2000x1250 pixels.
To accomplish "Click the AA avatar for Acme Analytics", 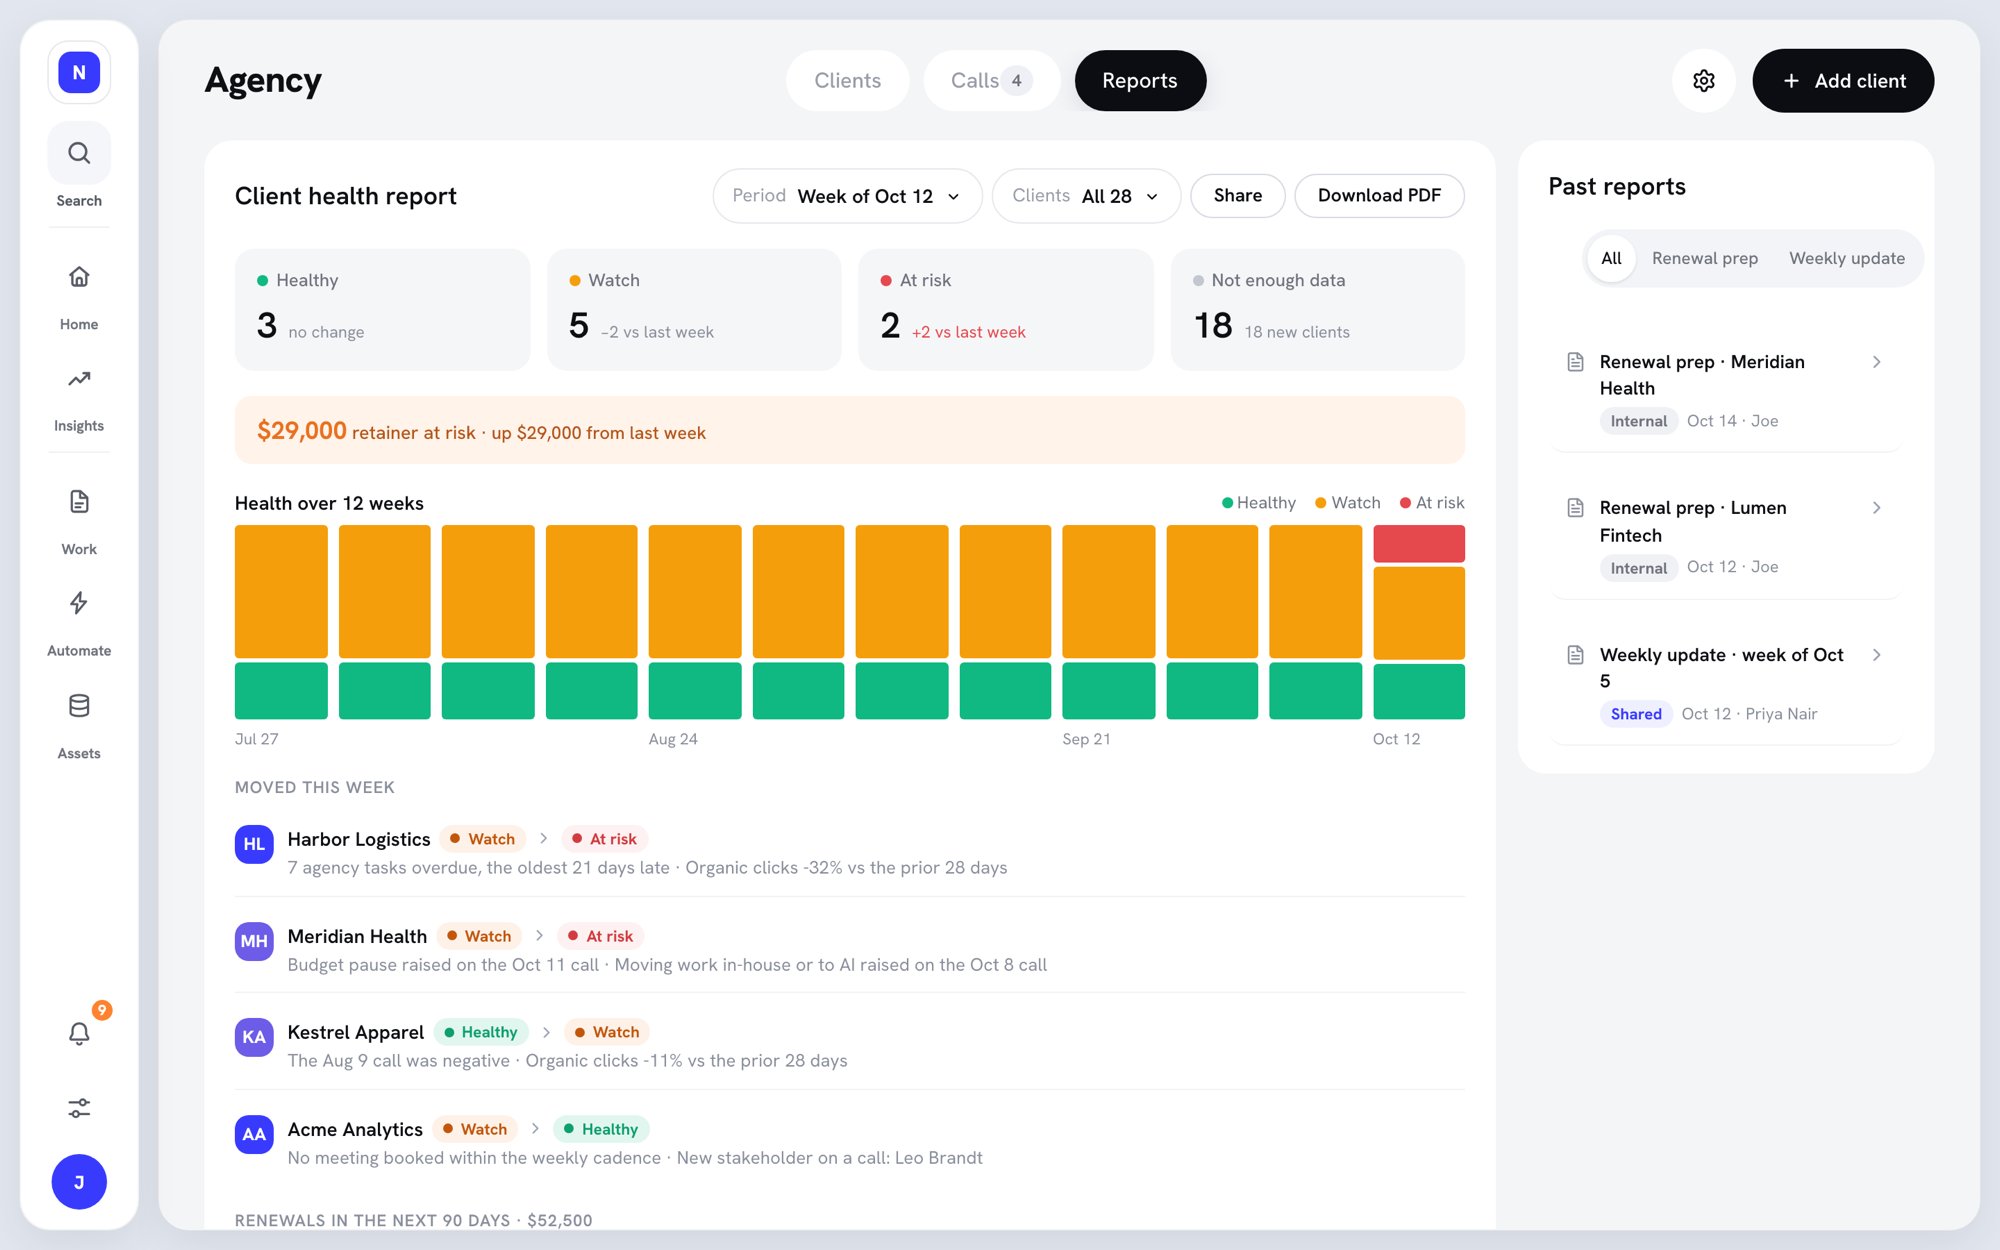I will click(254, 1134).
